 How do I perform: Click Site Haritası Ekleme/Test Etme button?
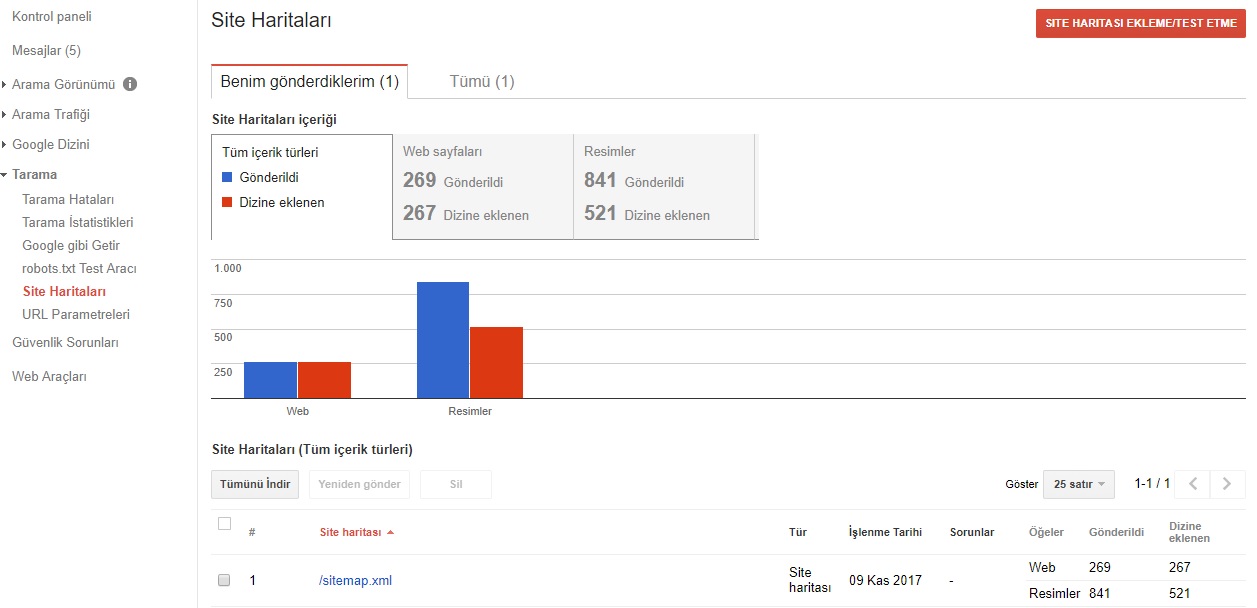pos(1140,24)
